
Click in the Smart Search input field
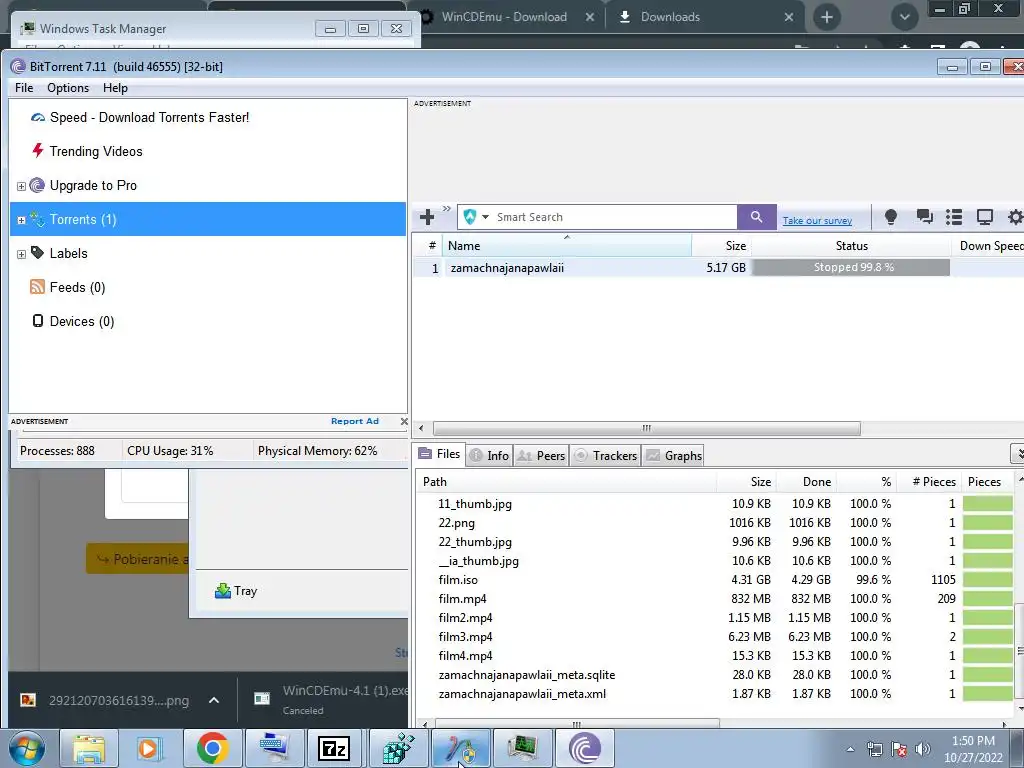[614, 217]
